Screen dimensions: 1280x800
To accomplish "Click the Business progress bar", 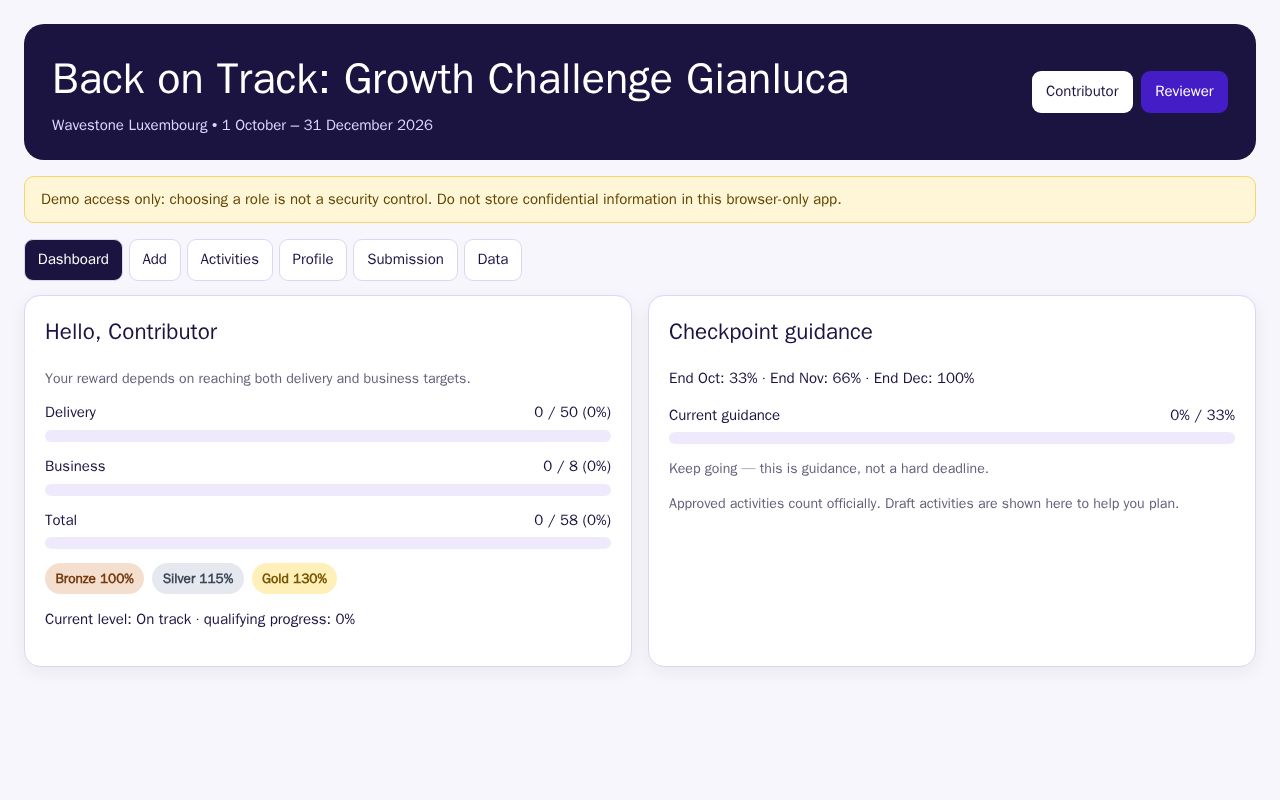I will coord(328,490).
